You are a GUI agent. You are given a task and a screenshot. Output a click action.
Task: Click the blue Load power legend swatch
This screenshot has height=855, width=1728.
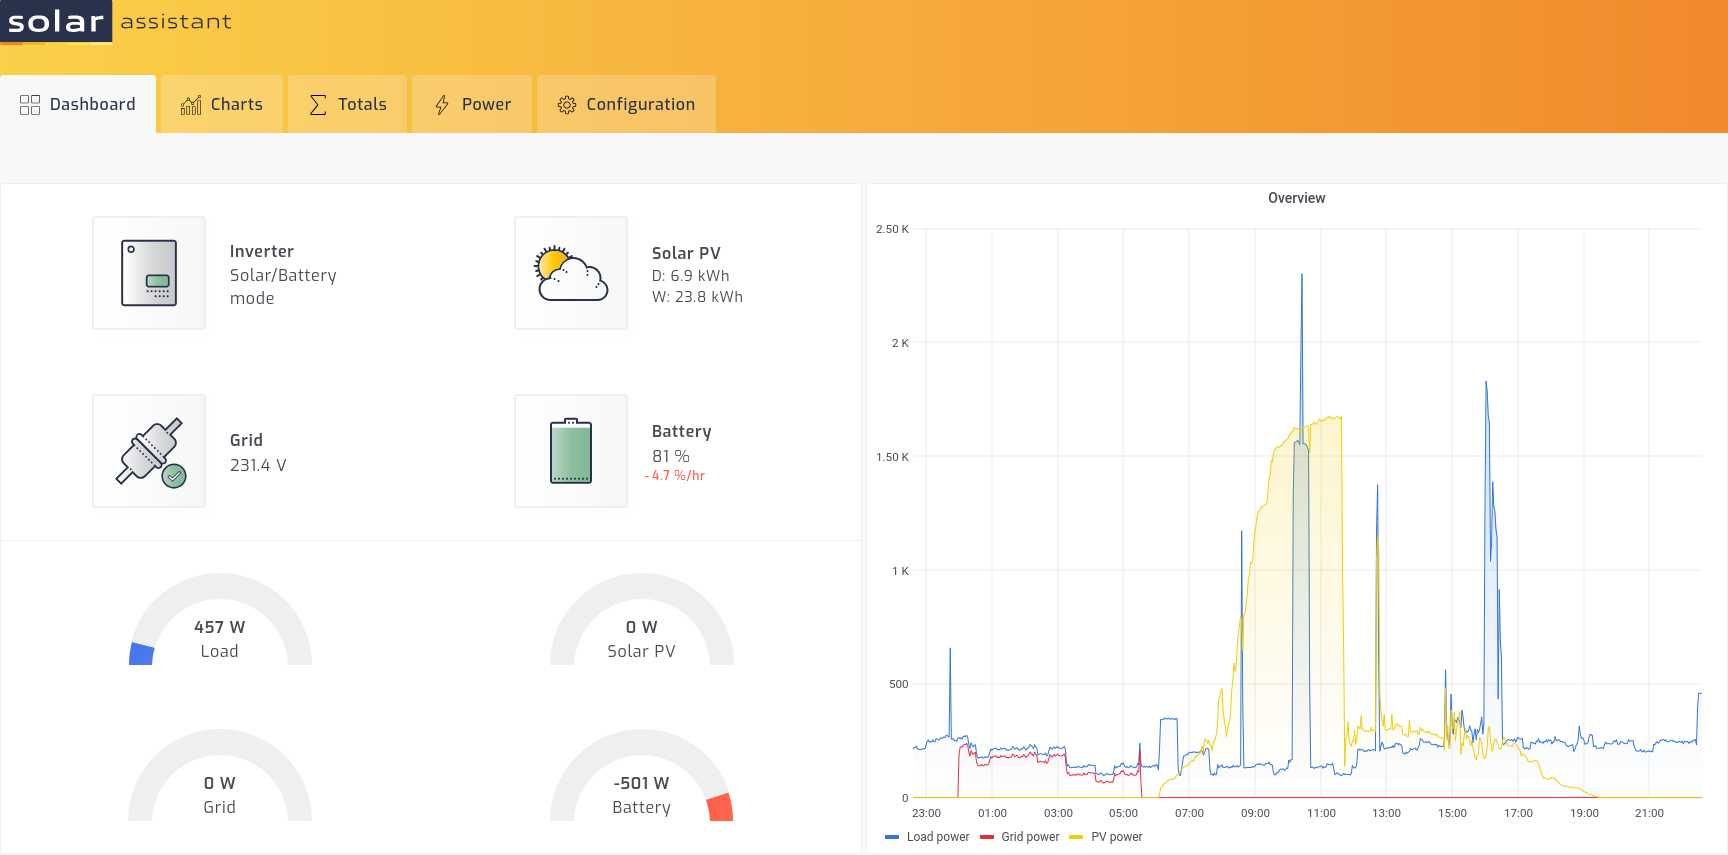892,837
